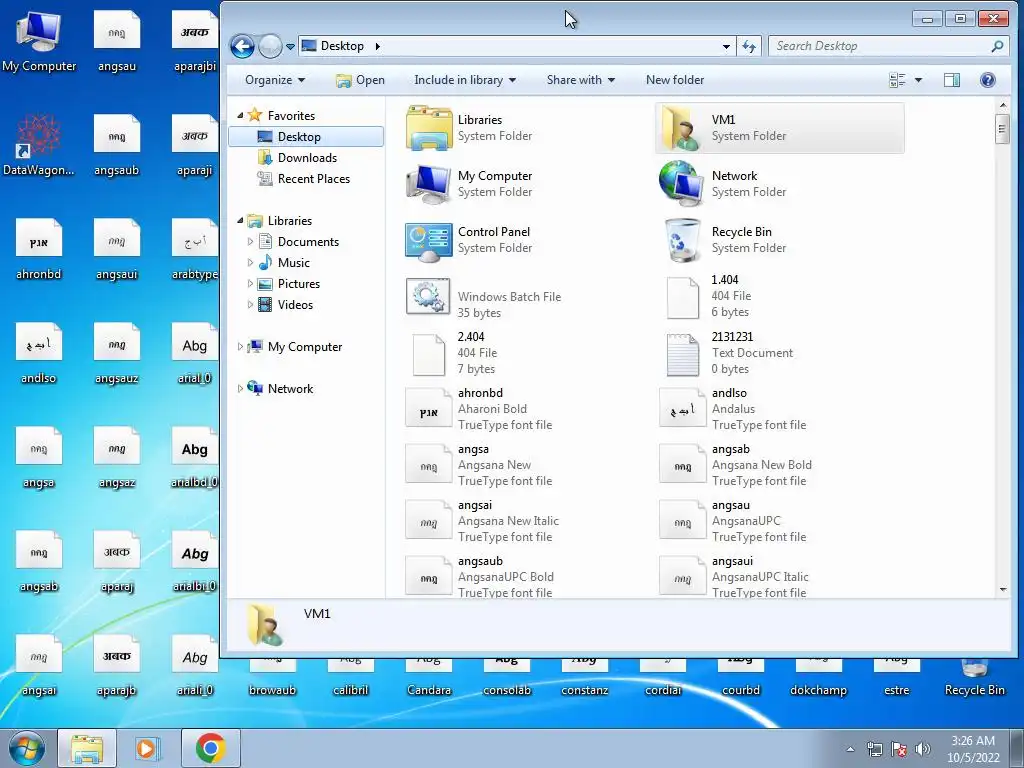Select the aparajb font icon on desktop
Screen dimensions: 1024x768
[116, 665]
